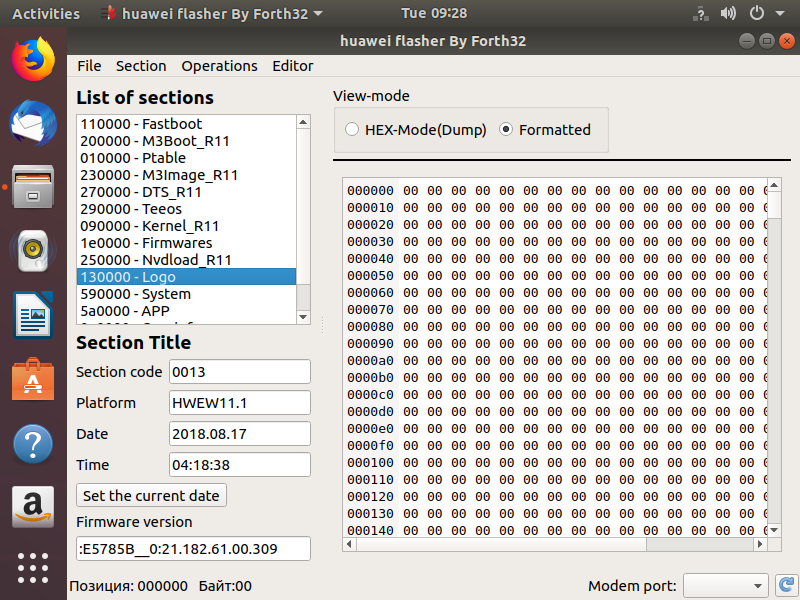The width and height of the screenshot is (800, 600).
Task: Click the hex view horizontal scrollbar handle
Action: (x=501, y=544)
